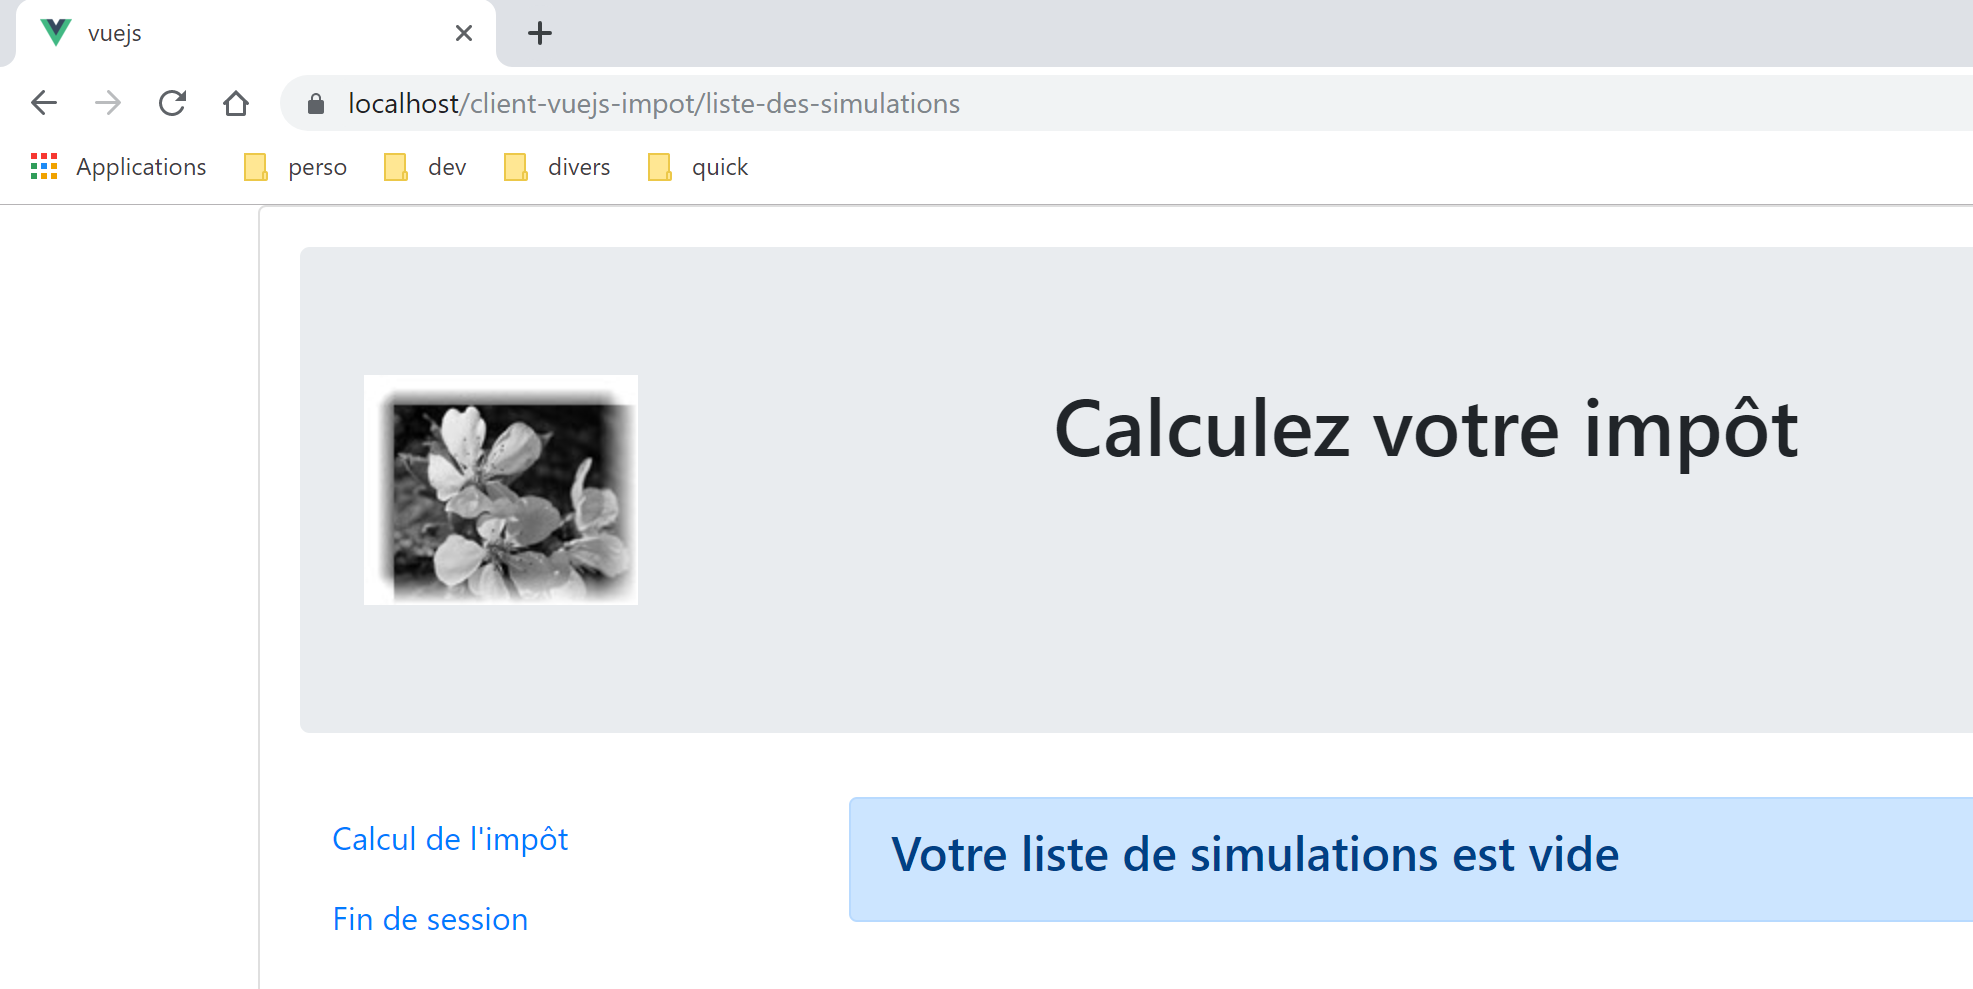Reload the current page

point(172,103)
